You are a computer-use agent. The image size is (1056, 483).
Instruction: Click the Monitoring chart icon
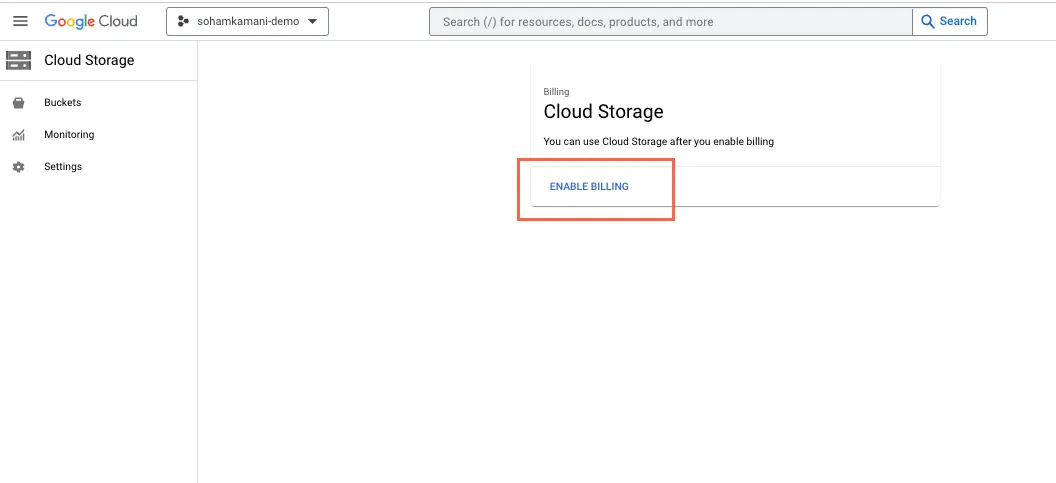(18, 135)
